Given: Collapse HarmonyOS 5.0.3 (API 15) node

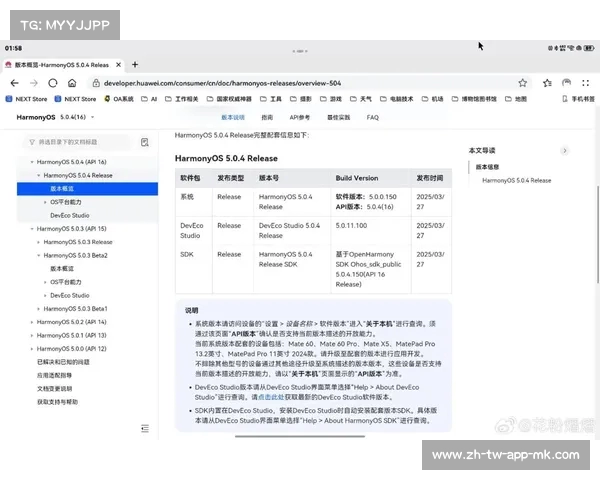Looking at the screenshot, I should point(32,229).
